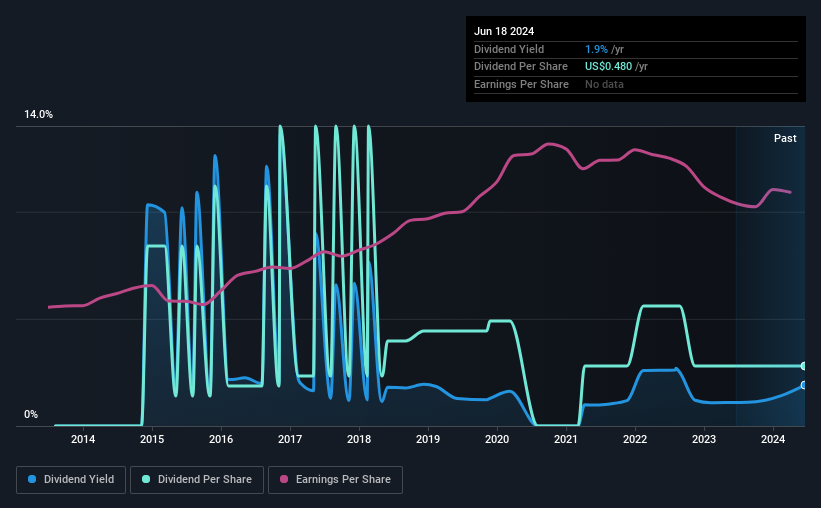
Task: Click the 14.0% y-axis label
Action: point(38,115)
